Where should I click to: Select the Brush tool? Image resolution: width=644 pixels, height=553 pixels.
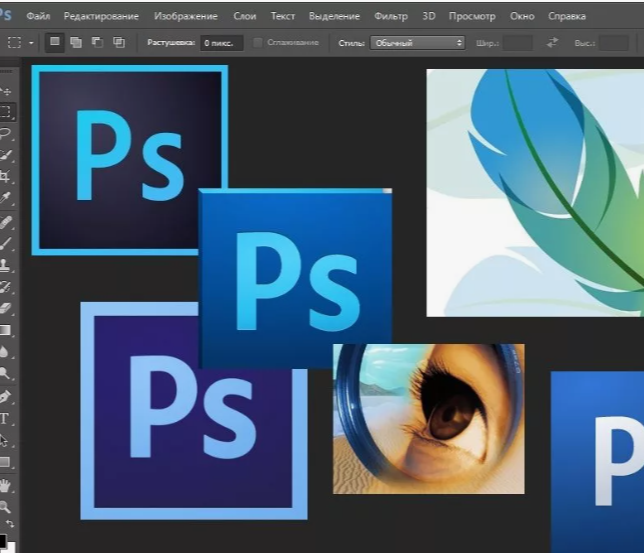coord(6,244)
